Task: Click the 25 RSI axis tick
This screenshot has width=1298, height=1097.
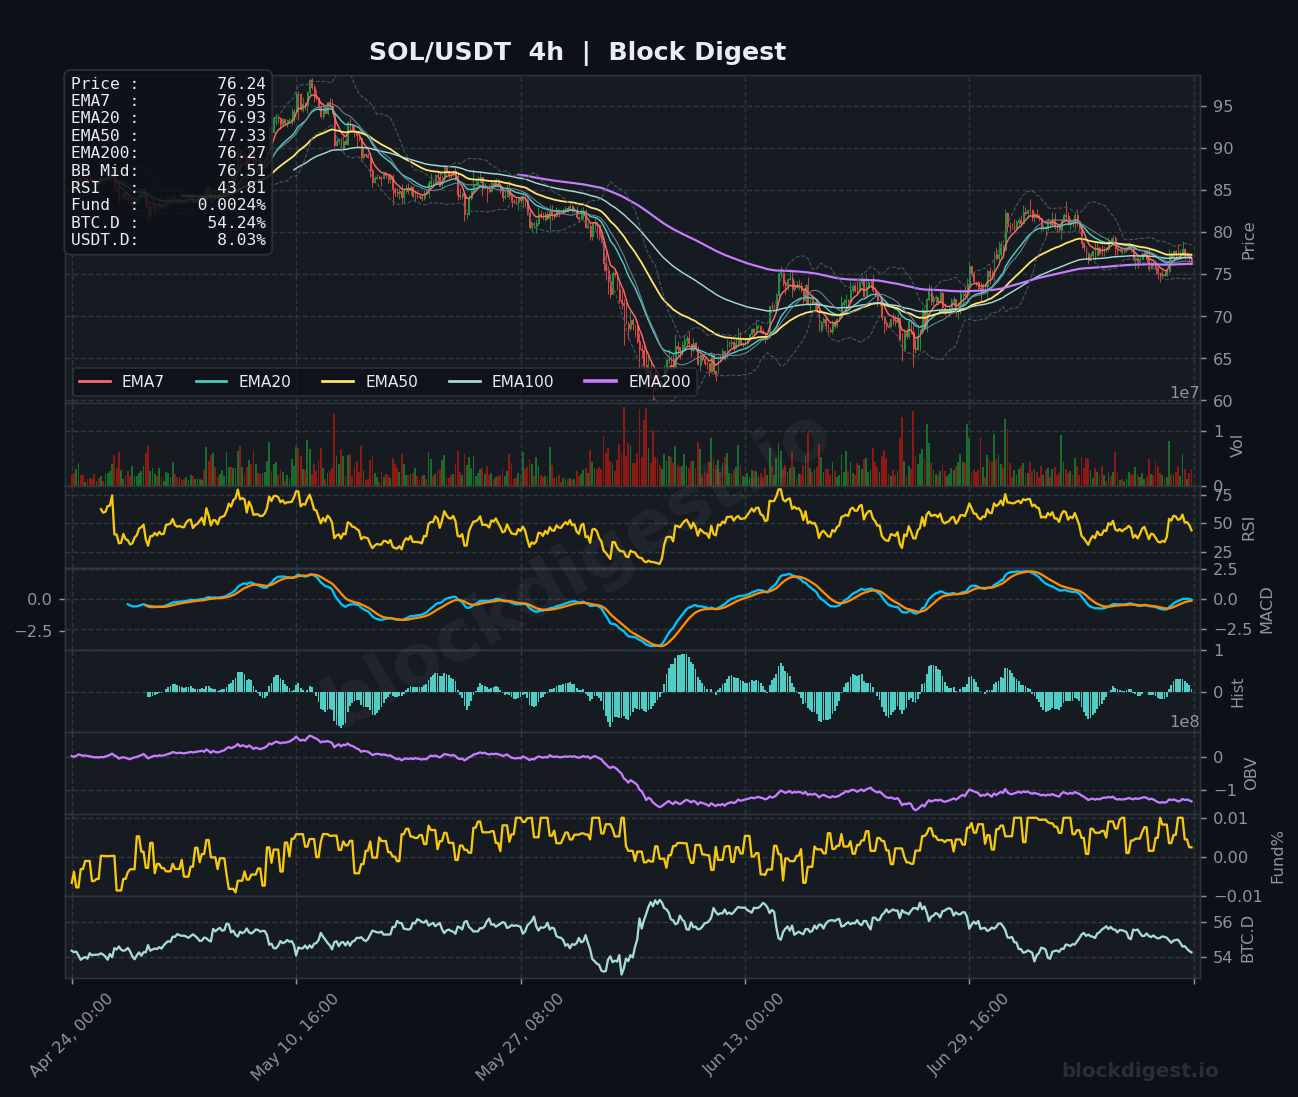Action: pyautogui.click(x=1223, y=553)
